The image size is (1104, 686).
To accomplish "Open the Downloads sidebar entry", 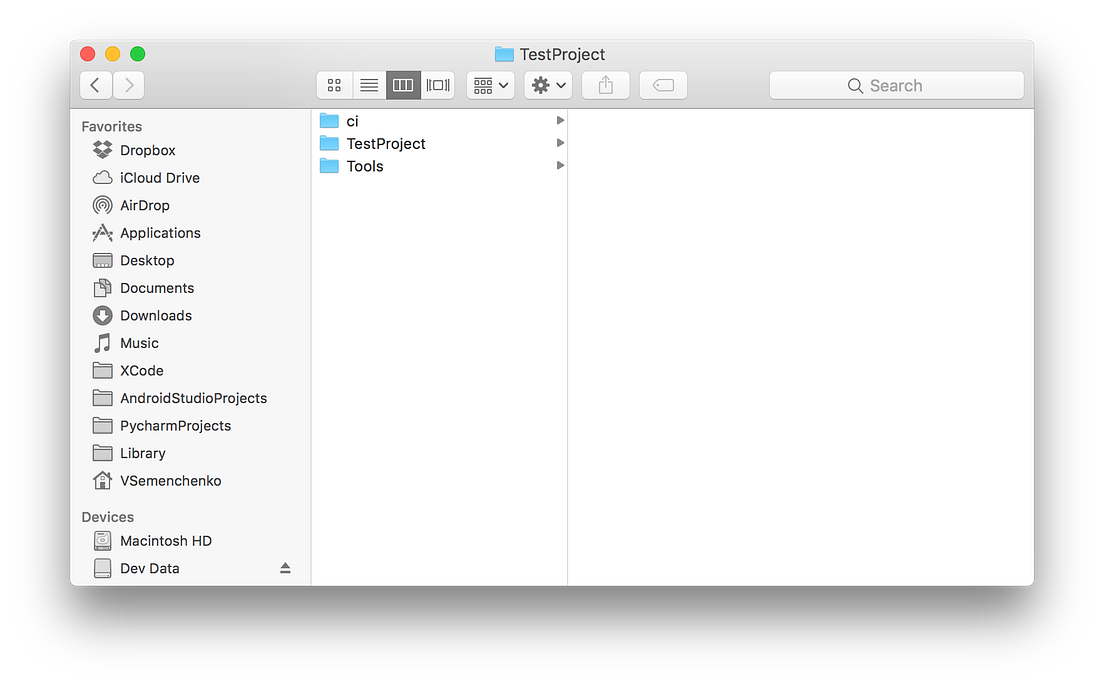I will tap(155, 315).
